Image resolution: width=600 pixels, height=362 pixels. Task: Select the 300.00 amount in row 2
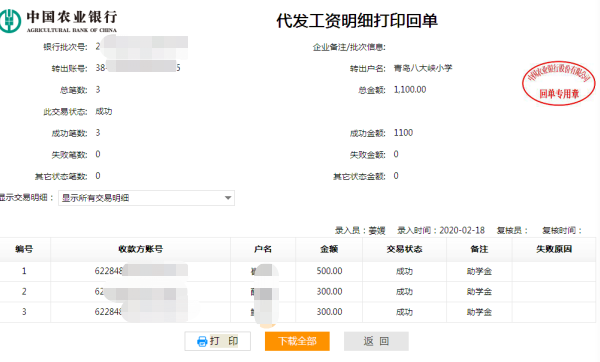[329, 292]
